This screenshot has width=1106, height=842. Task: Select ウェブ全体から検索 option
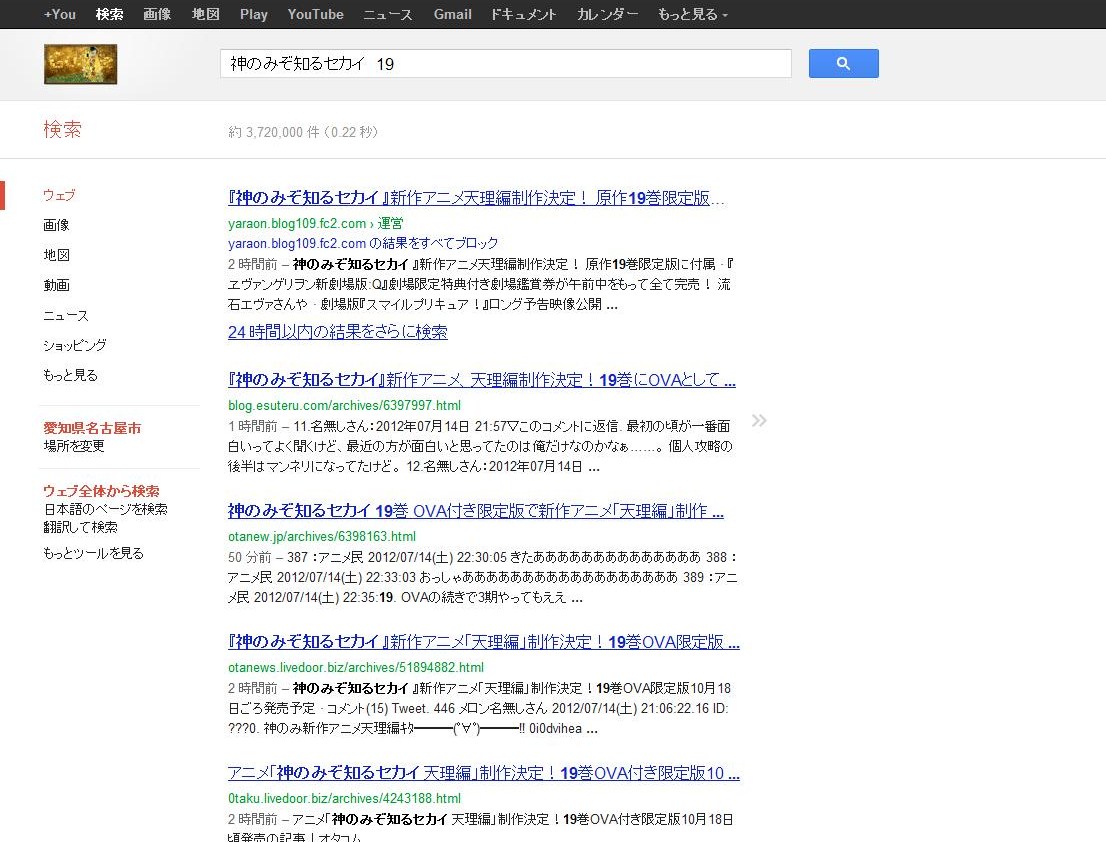(102, 491)
